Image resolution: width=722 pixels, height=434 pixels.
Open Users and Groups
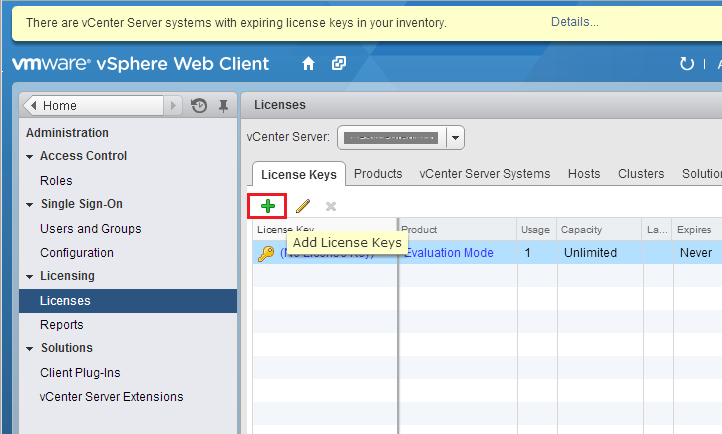pyautogui.click(x=91, y=228)
